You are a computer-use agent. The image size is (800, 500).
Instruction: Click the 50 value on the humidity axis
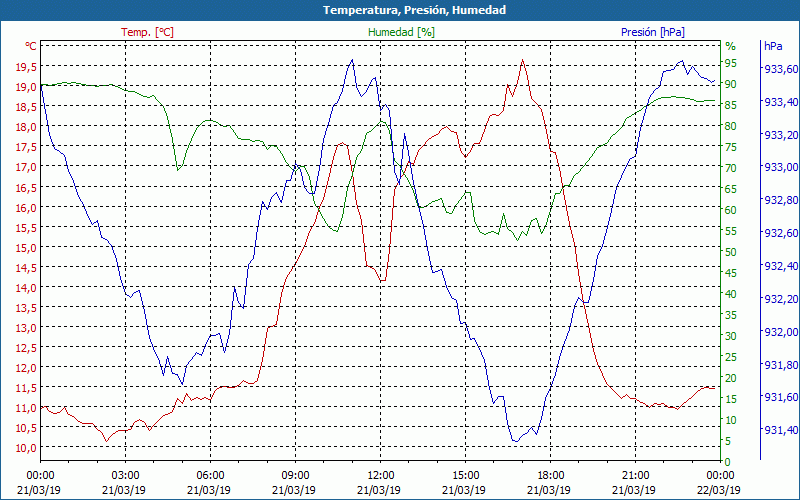pyautogui.click(x=731, y=252)
